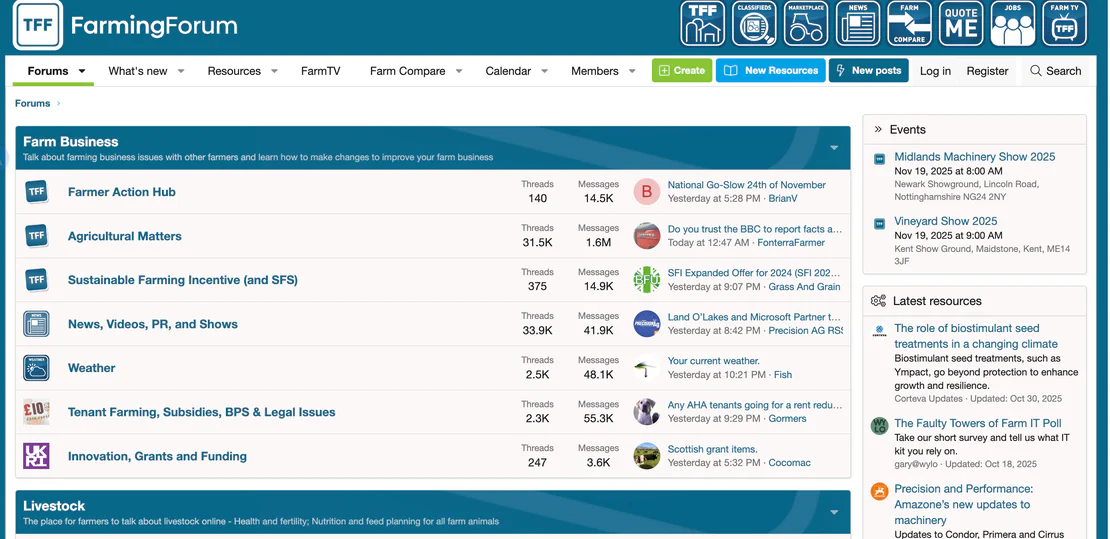The width and height of the screenshot is (1110, 539).
Task: Expand the Forums menu dropdown arrow
Action: click(x=81, y=71)
